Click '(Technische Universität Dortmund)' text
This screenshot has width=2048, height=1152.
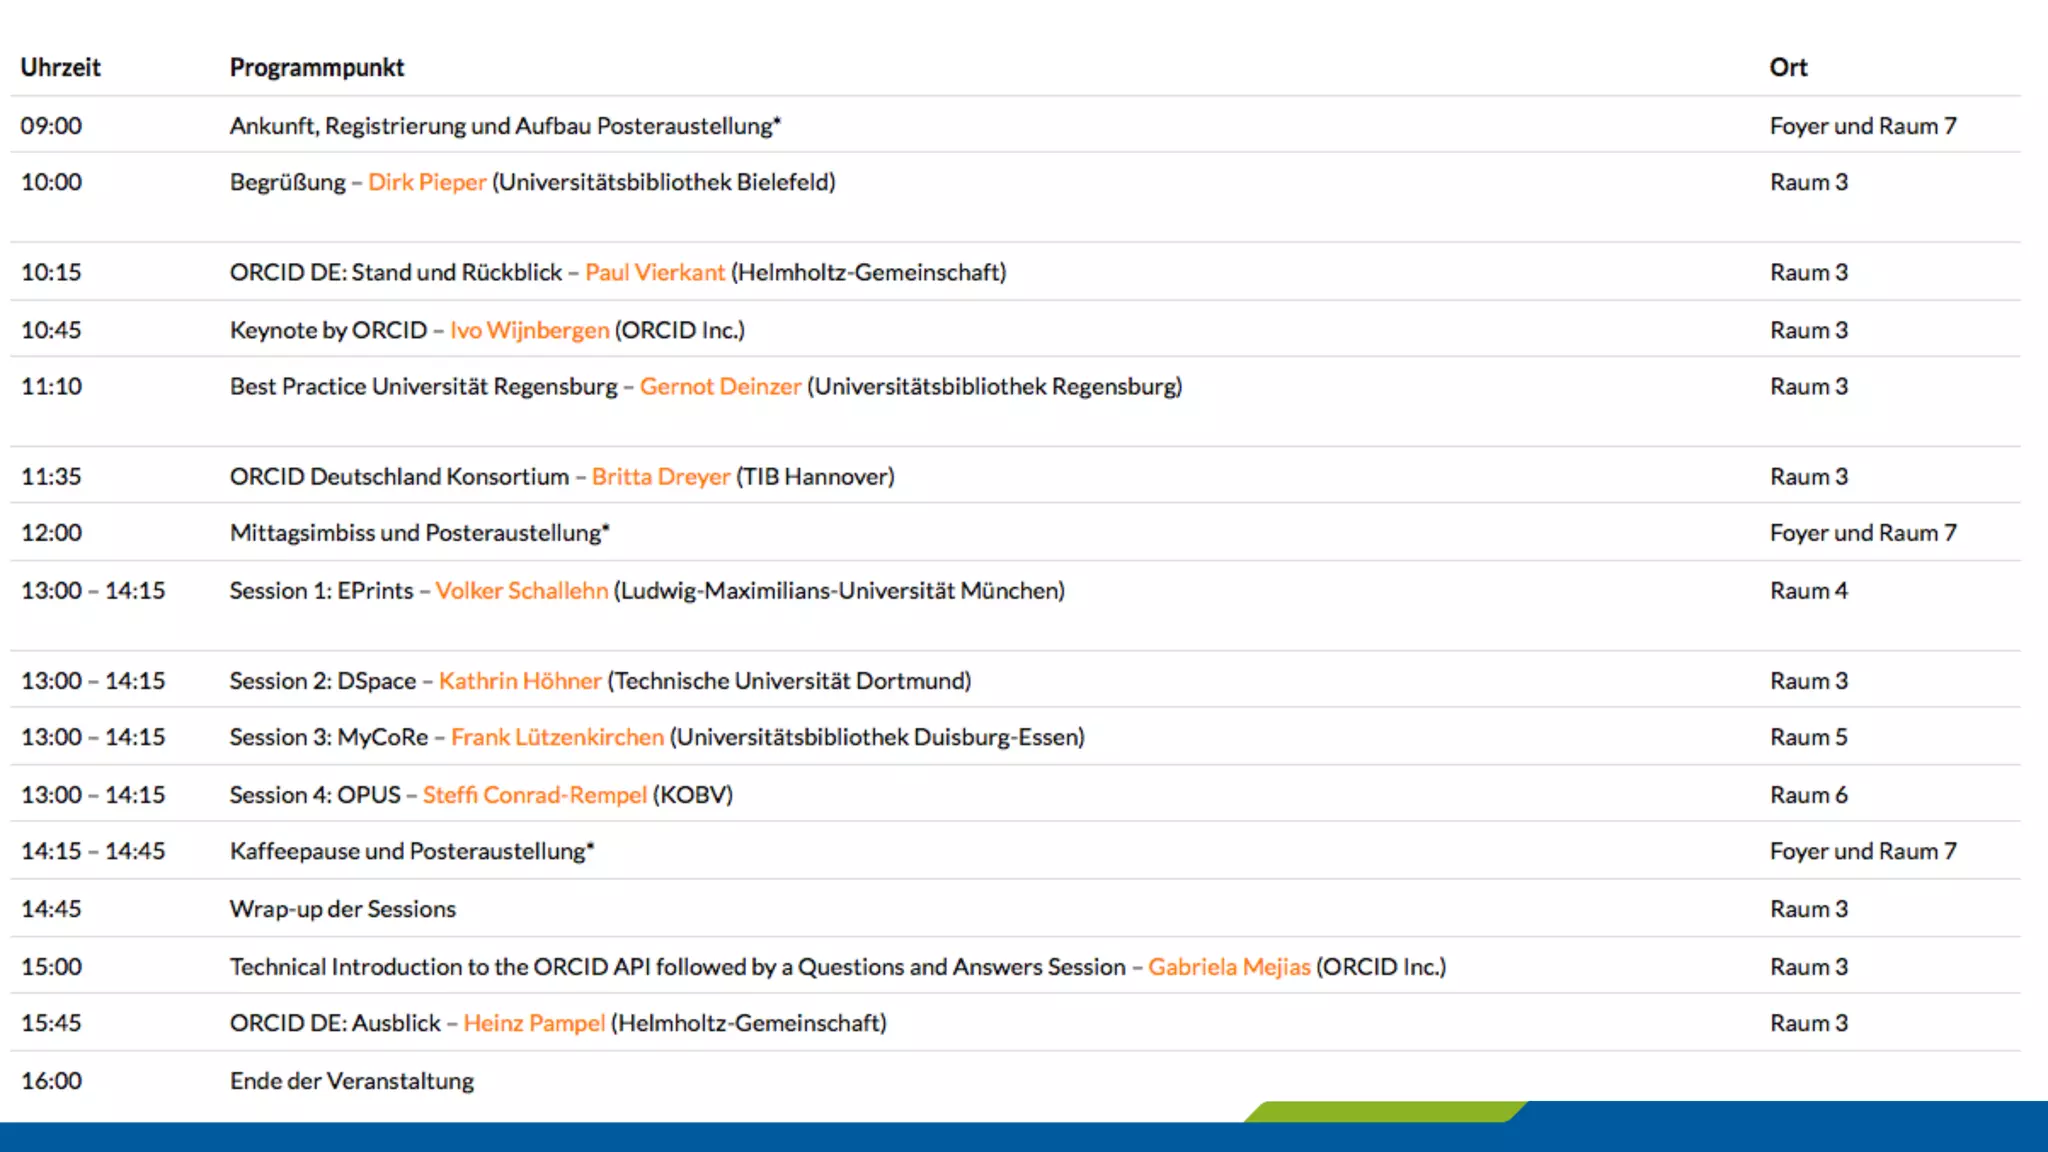tap(790, 680)
